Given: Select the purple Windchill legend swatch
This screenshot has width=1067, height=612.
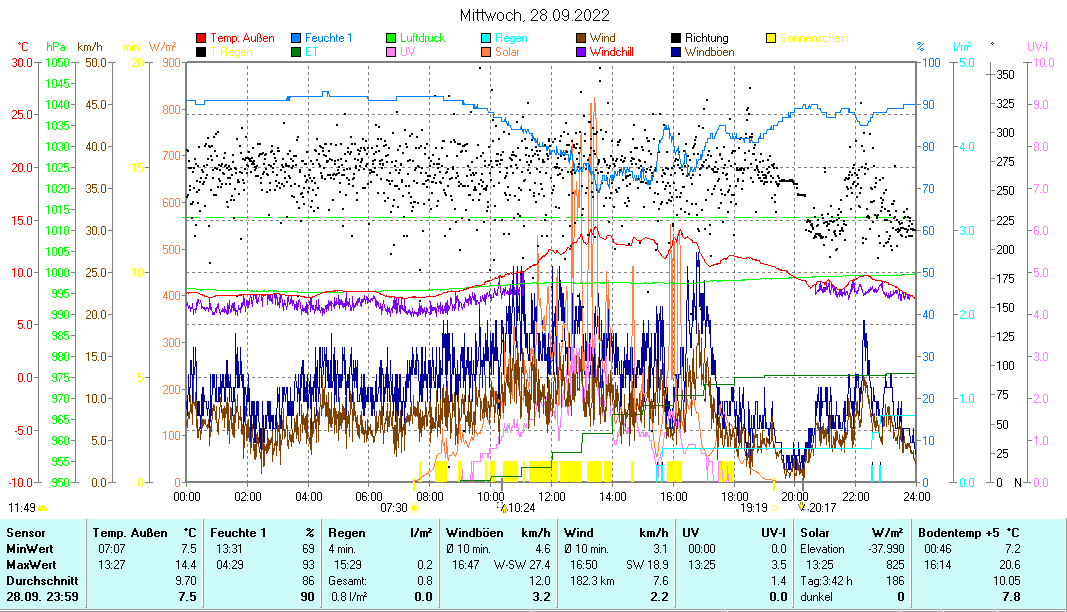Looking at the screenshot, I should [582, 51].
